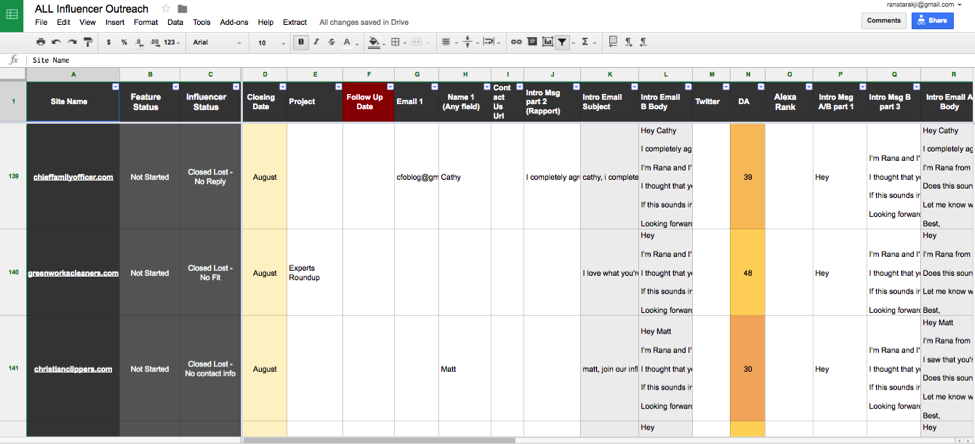Screen dimensions: 975x444
Task: Toggle strikethrough formatting
Action: click(x=331, y=42)
